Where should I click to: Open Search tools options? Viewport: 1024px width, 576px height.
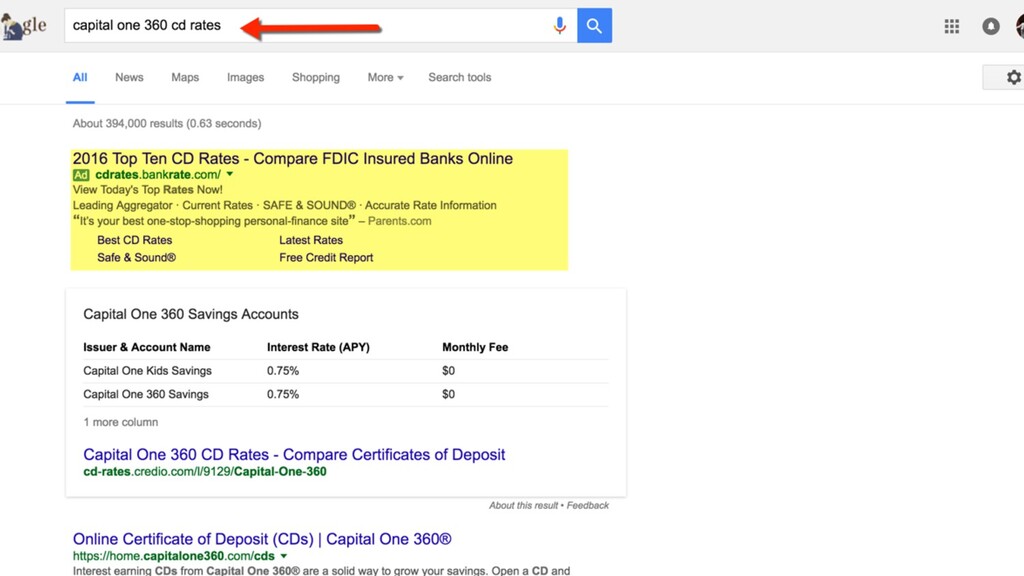point(460,77)
